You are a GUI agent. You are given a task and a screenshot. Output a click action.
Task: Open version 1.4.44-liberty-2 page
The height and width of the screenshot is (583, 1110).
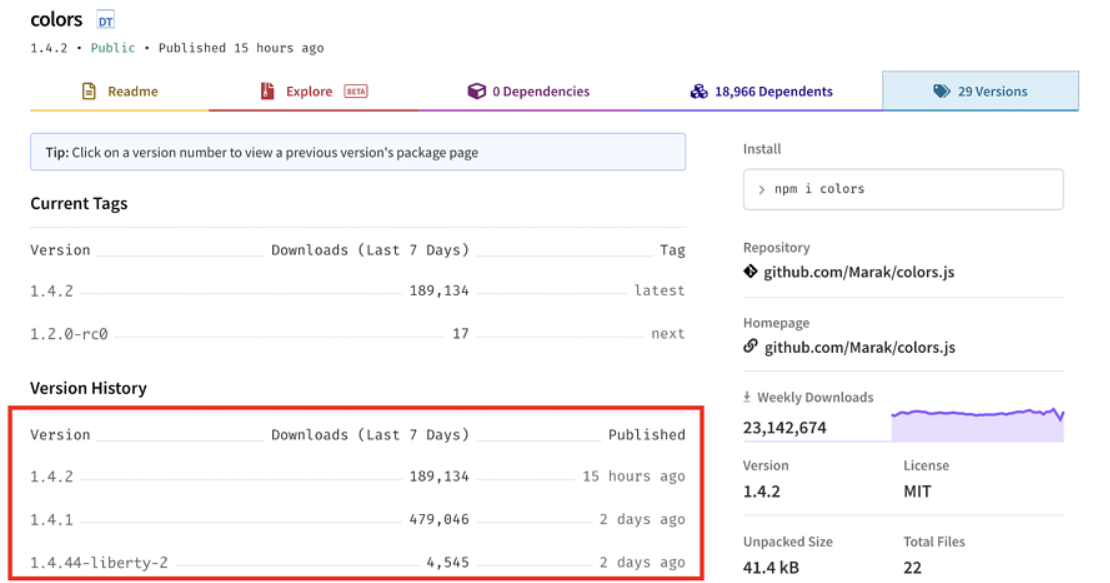click(x=99, y=563)
